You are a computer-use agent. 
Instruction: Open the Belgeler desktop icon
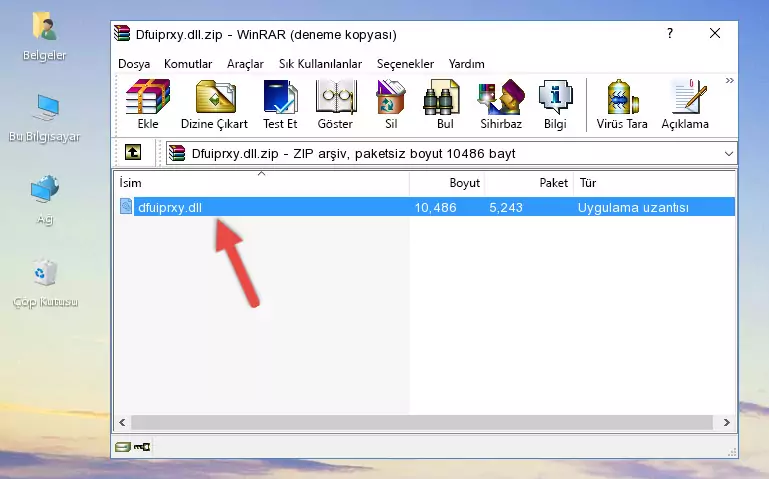pyautogui.click(x=44, y=37)
